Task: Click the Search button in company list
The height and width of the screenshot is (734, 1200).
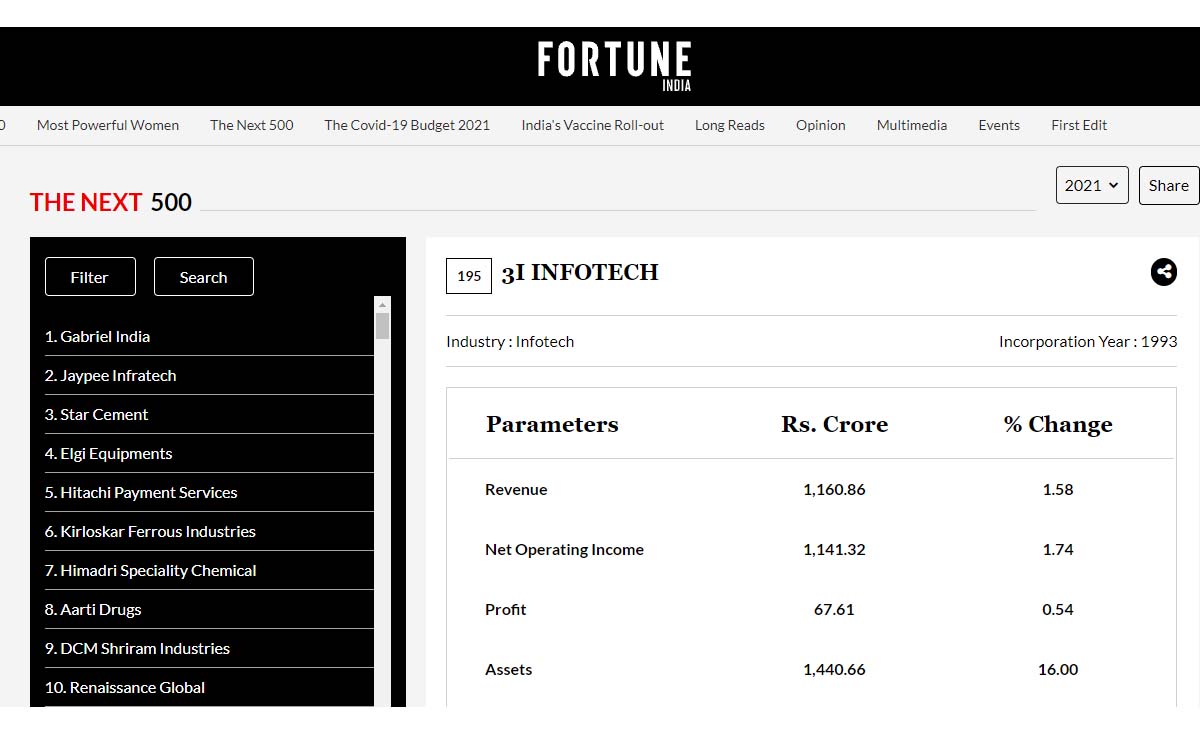Action: 204,277
